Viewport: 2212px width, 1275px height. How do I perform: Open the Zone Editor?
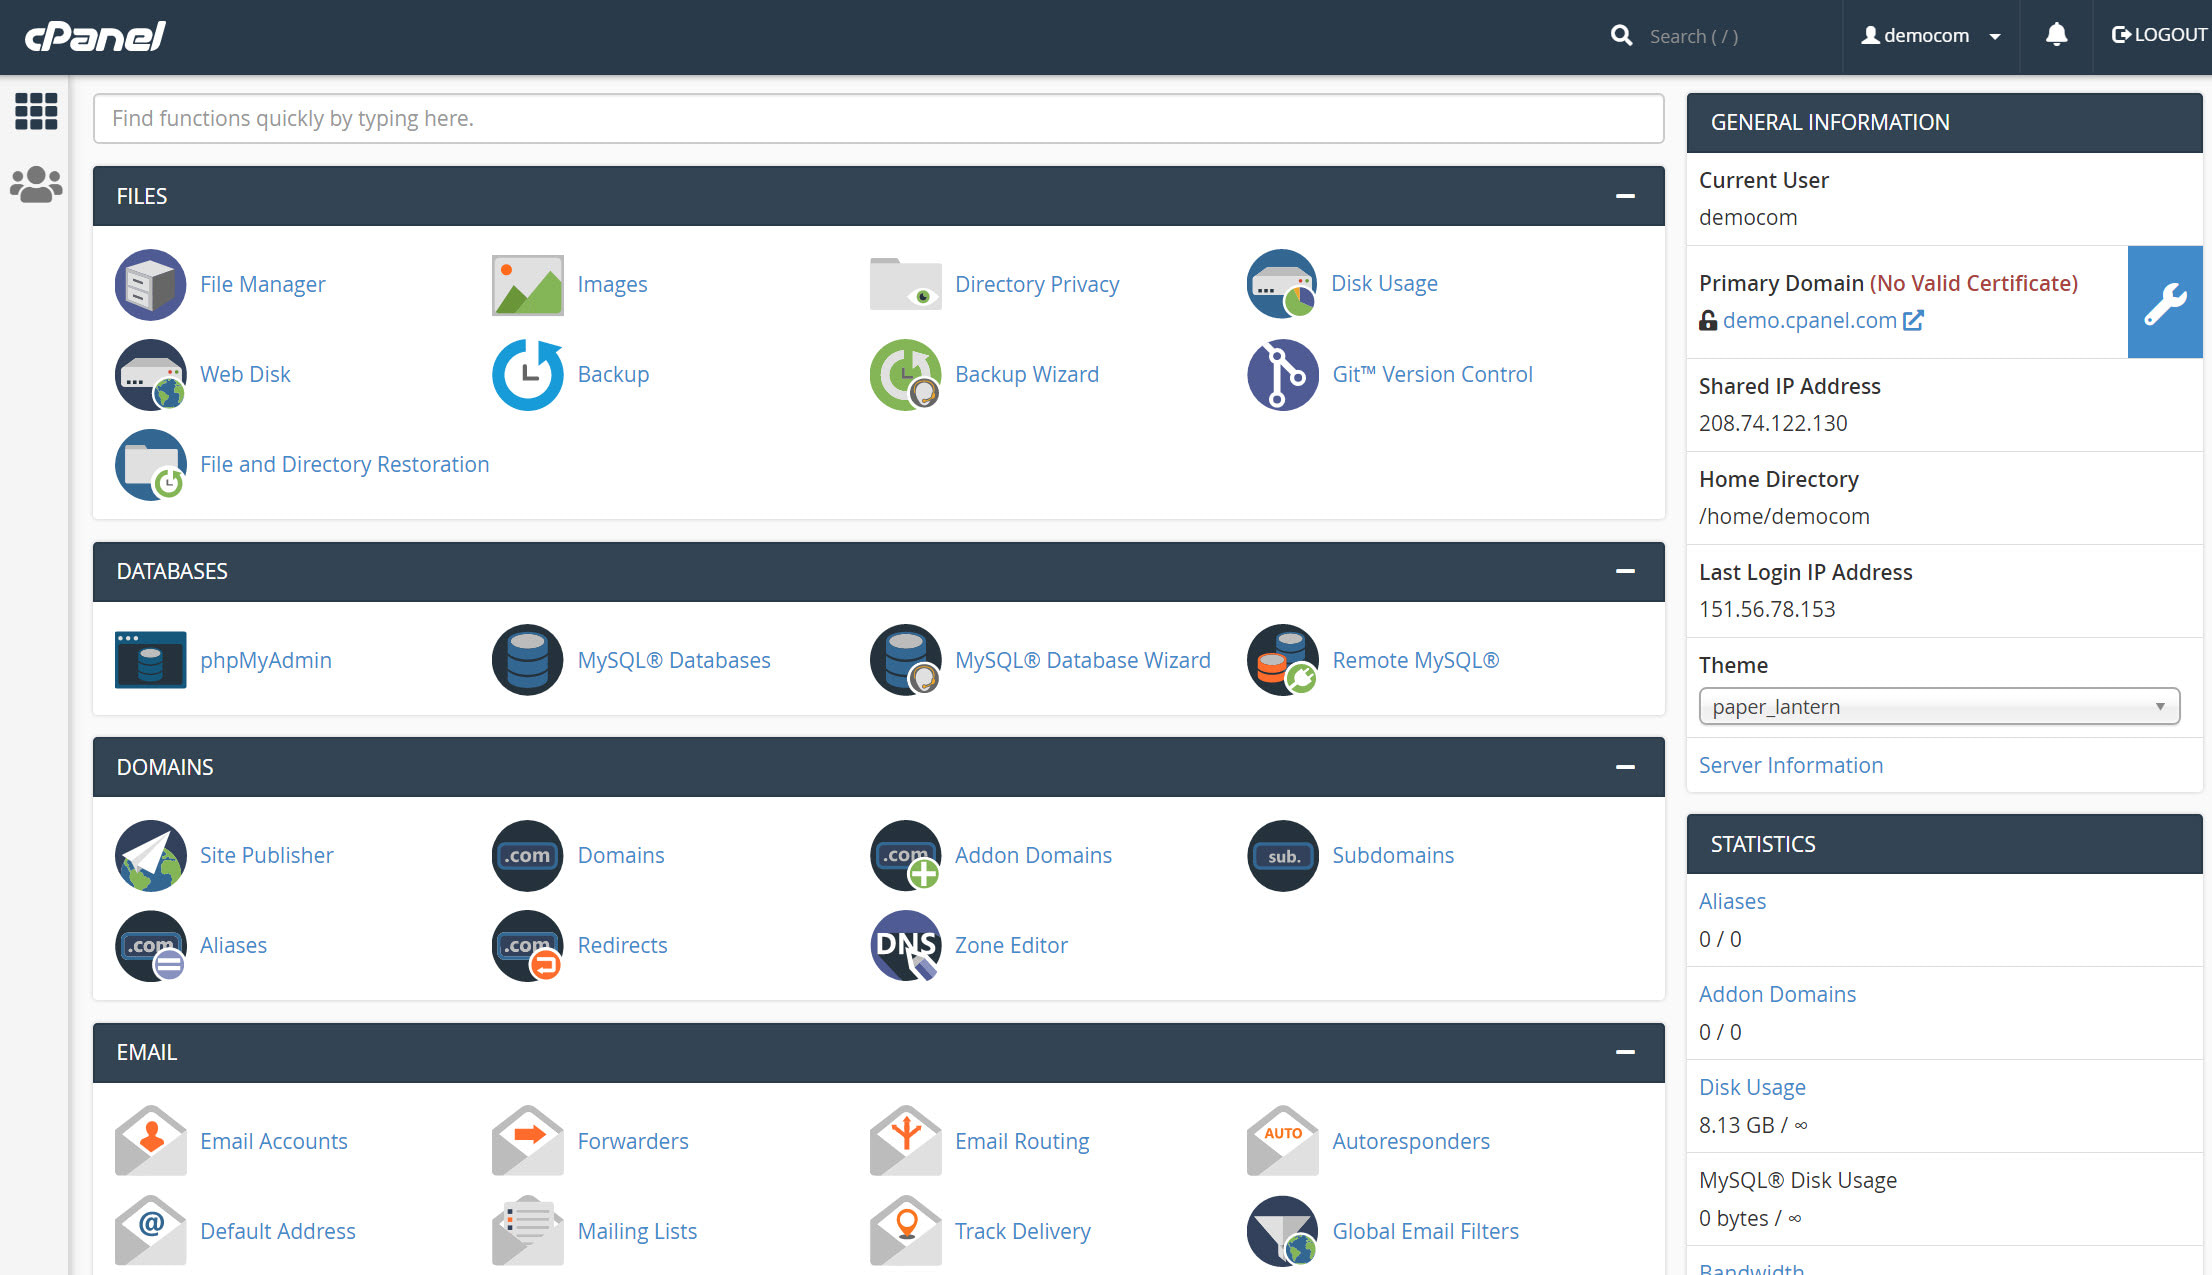pyautogui.click(x=1010, y=945)
